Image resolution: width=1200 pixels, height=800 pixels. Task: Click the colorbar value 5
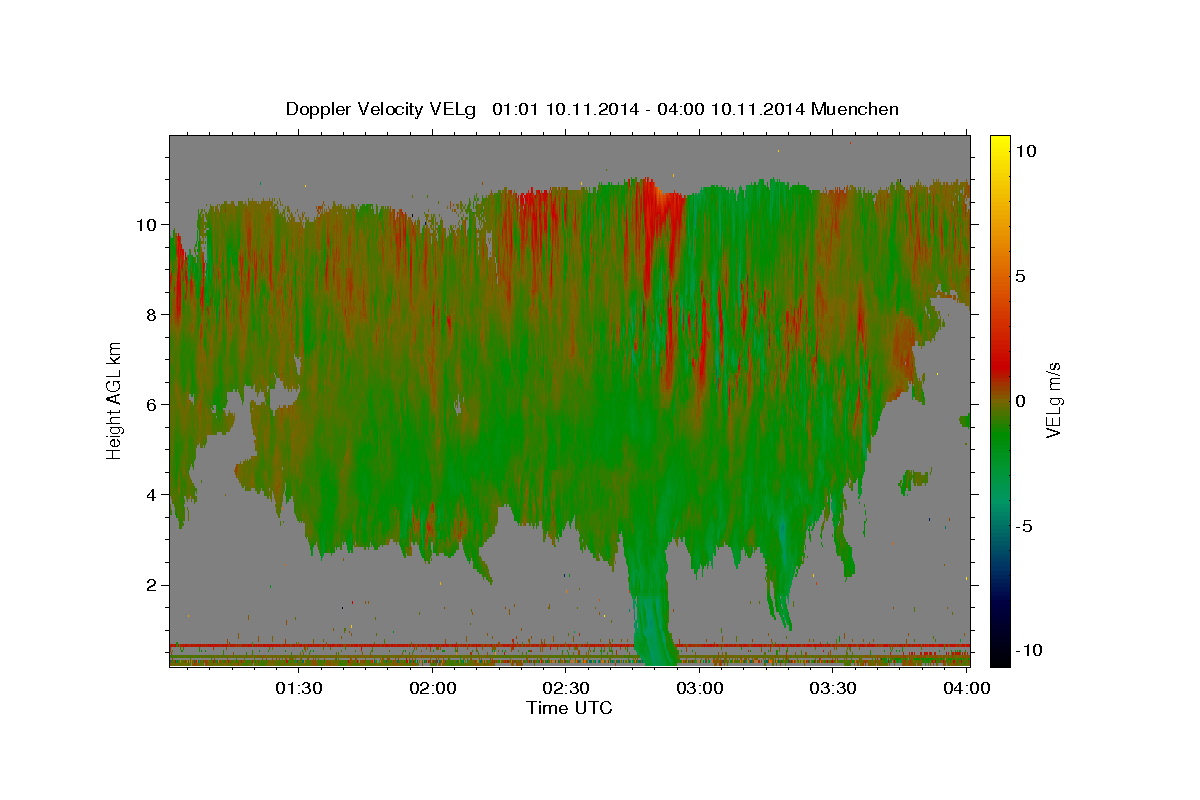[x=1022, y=275]
